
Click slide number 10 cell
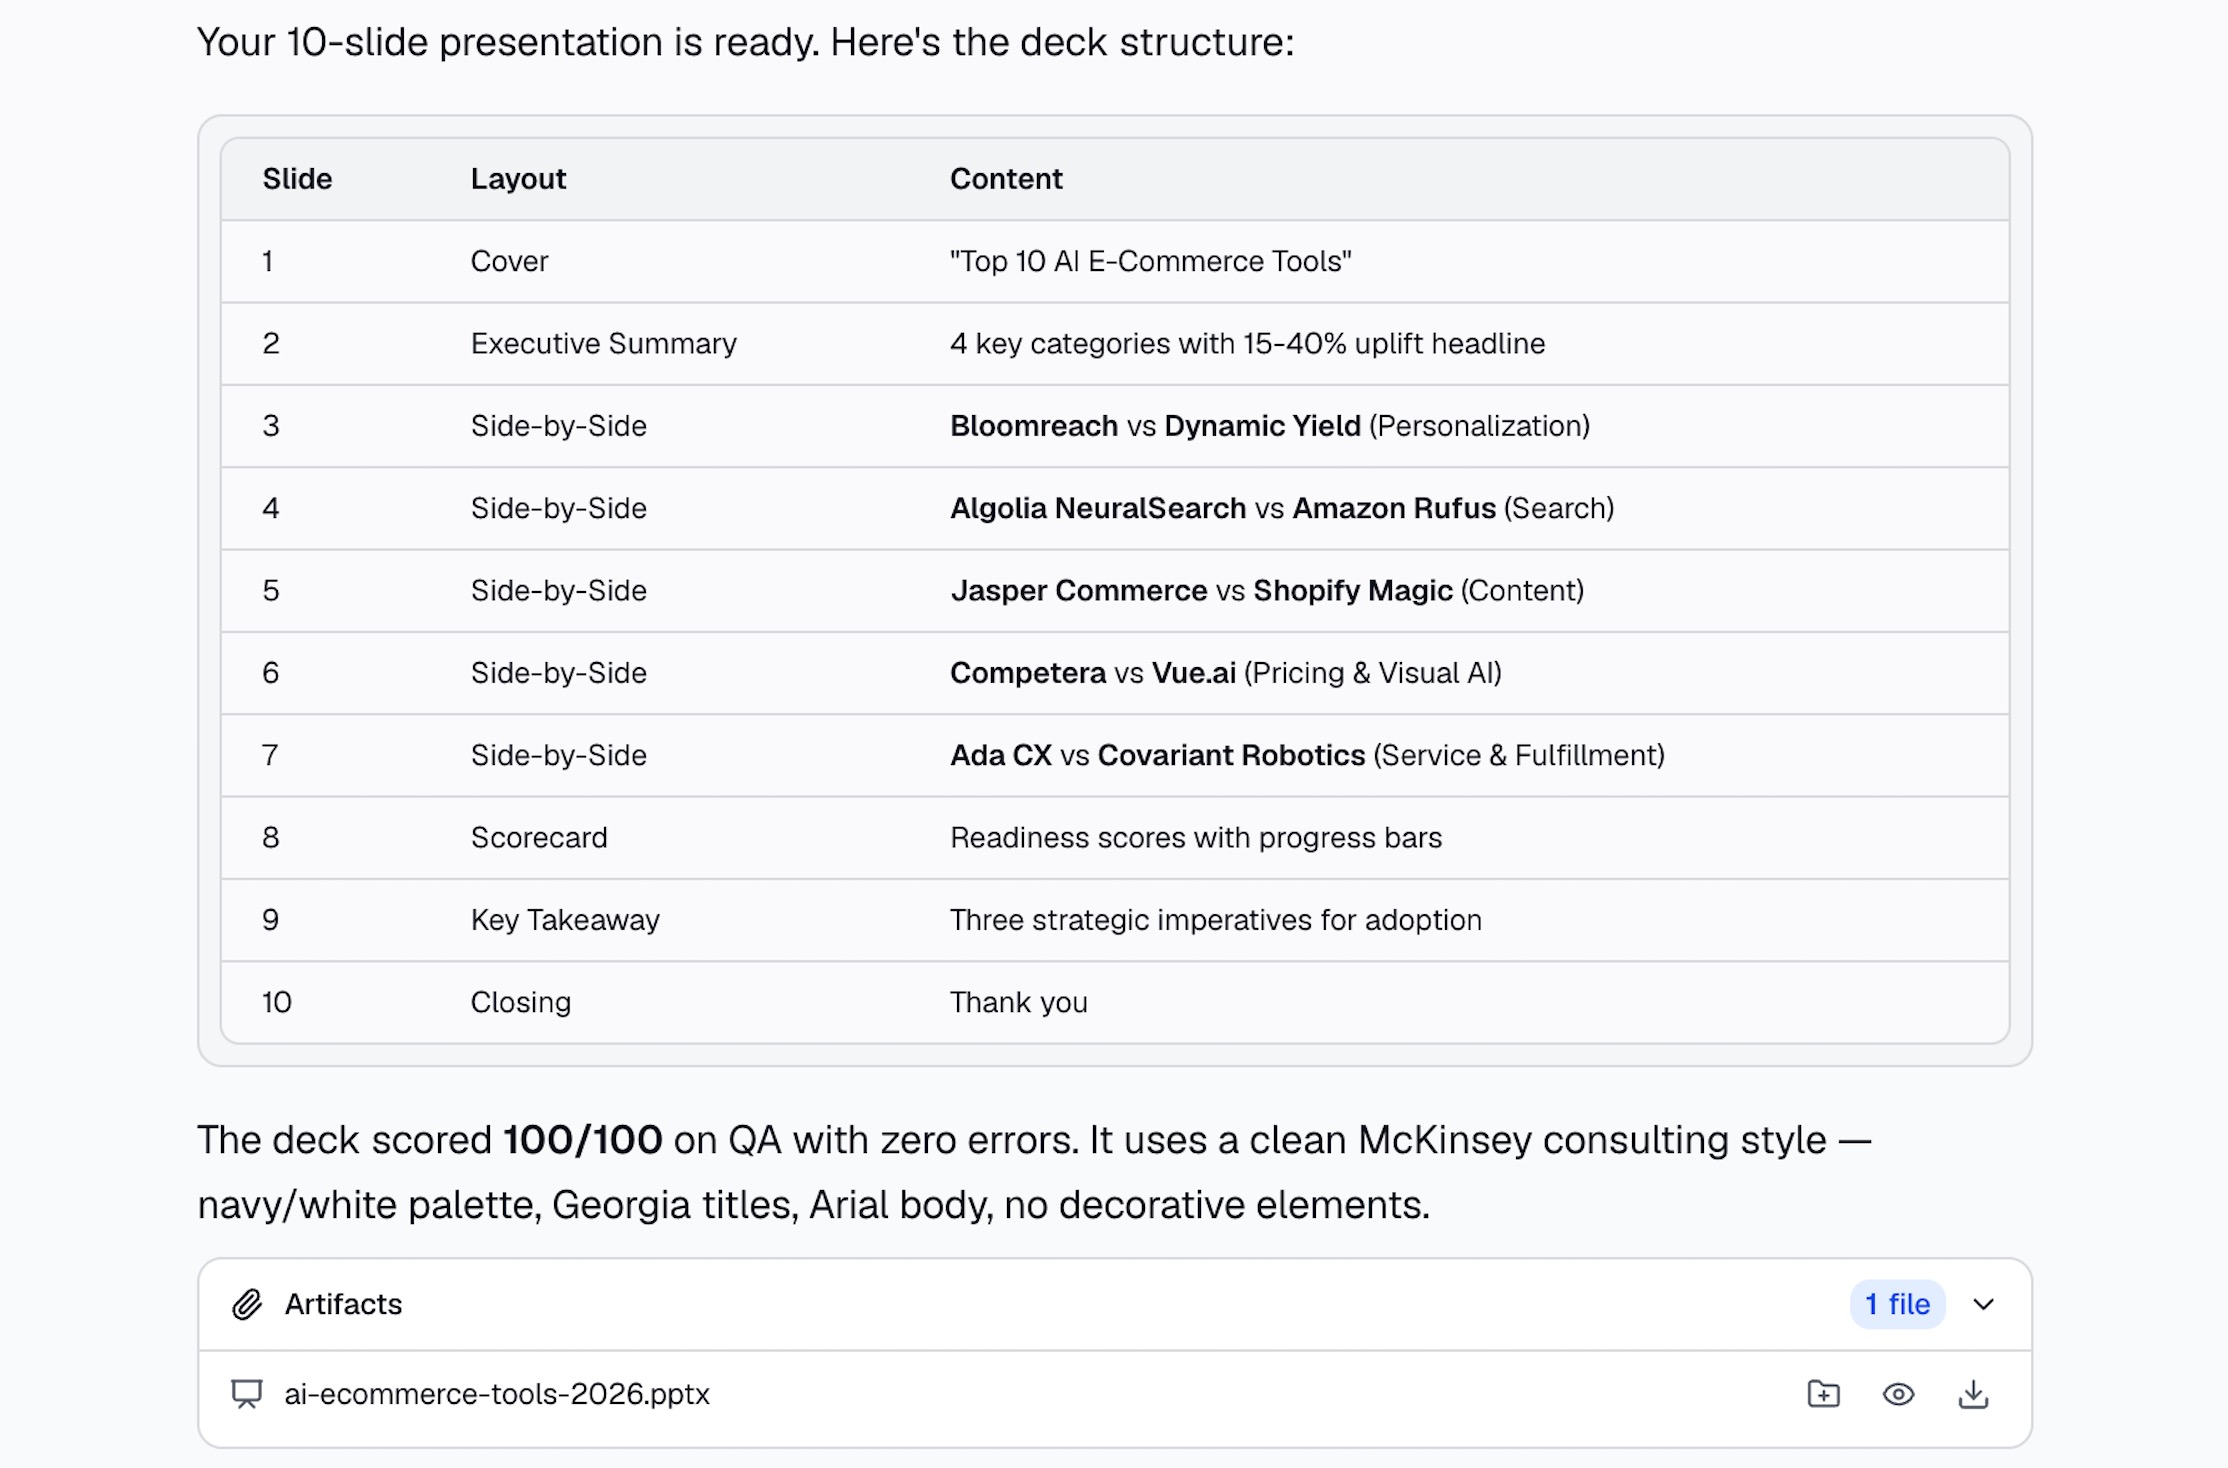click(x=276, y=1002)
